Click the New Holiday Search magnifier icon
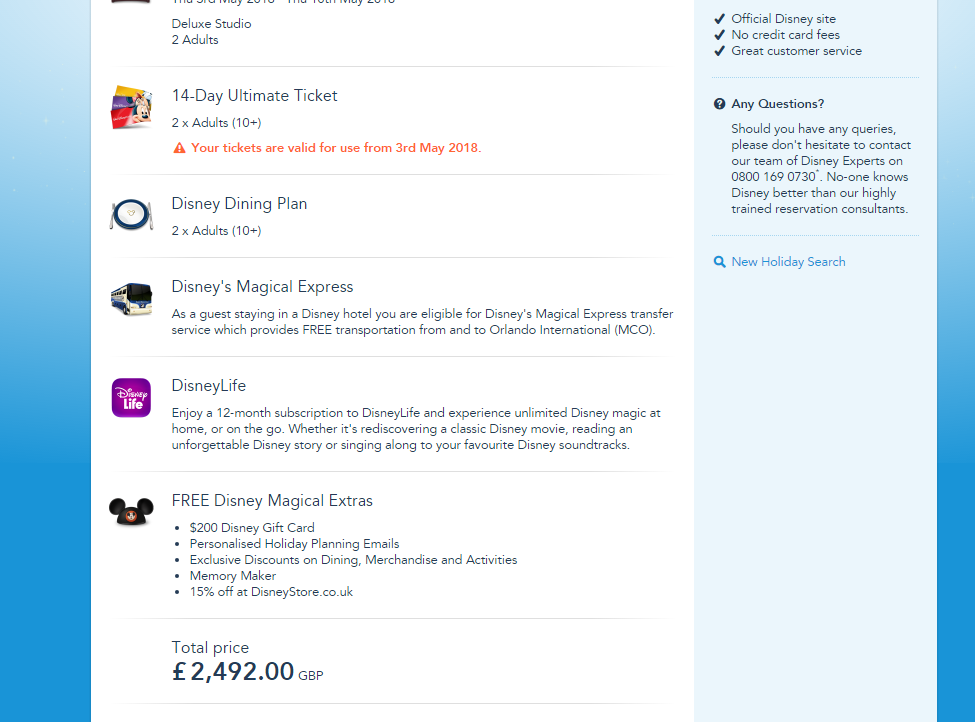Viewport: 975px width, 722px height. 720,262
